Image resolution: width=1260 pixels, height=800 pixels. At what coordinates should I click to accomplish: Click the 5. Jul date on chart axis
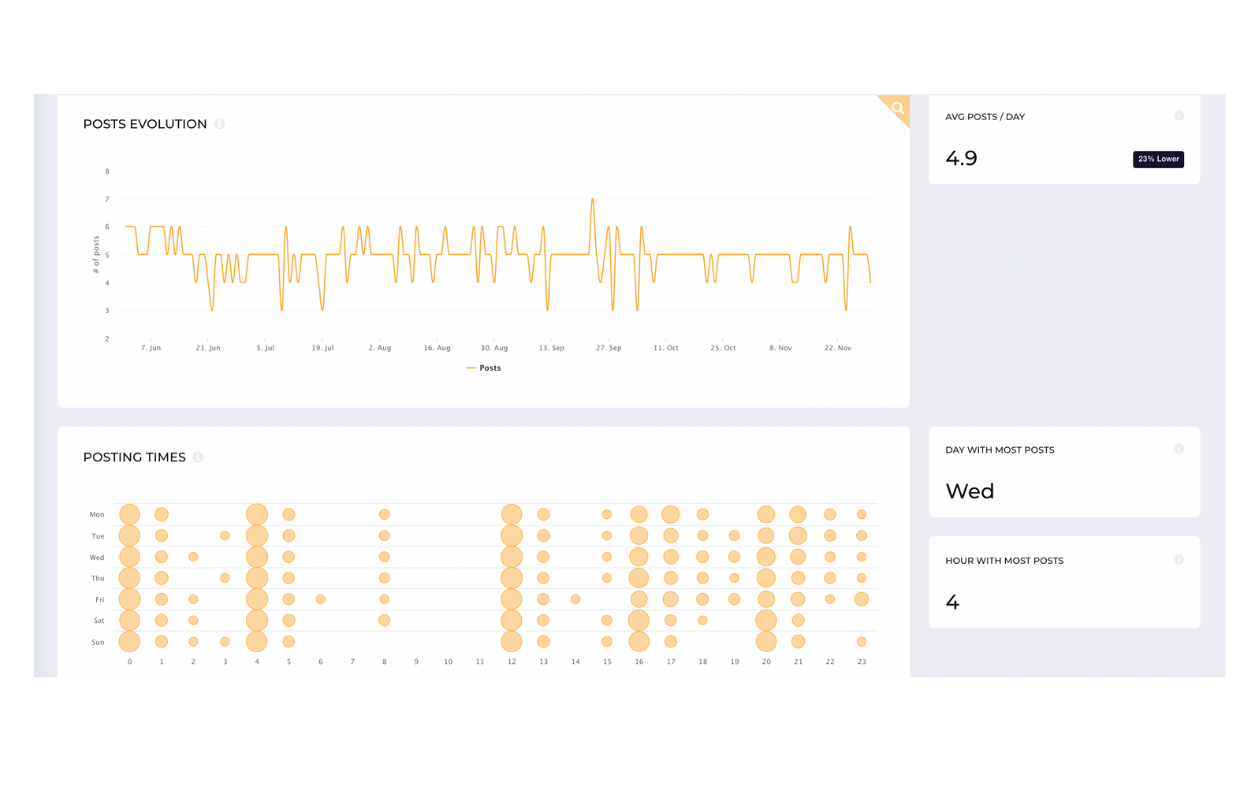265,348
